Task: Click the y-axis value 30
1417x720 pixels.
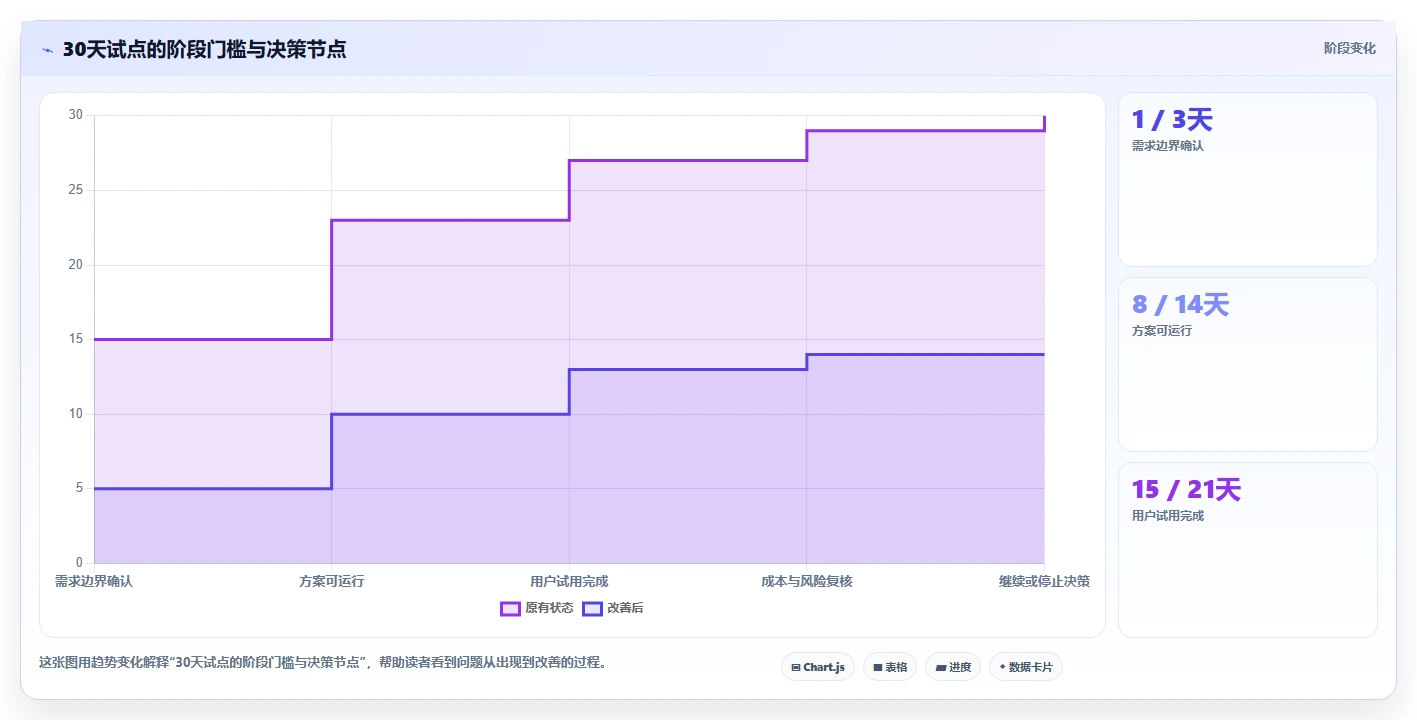Action: click(76, 115)
